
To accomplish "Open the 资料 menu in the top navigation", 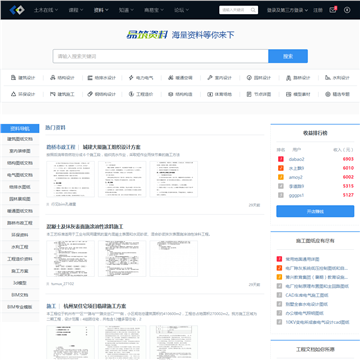I will (x=101, y=10).
